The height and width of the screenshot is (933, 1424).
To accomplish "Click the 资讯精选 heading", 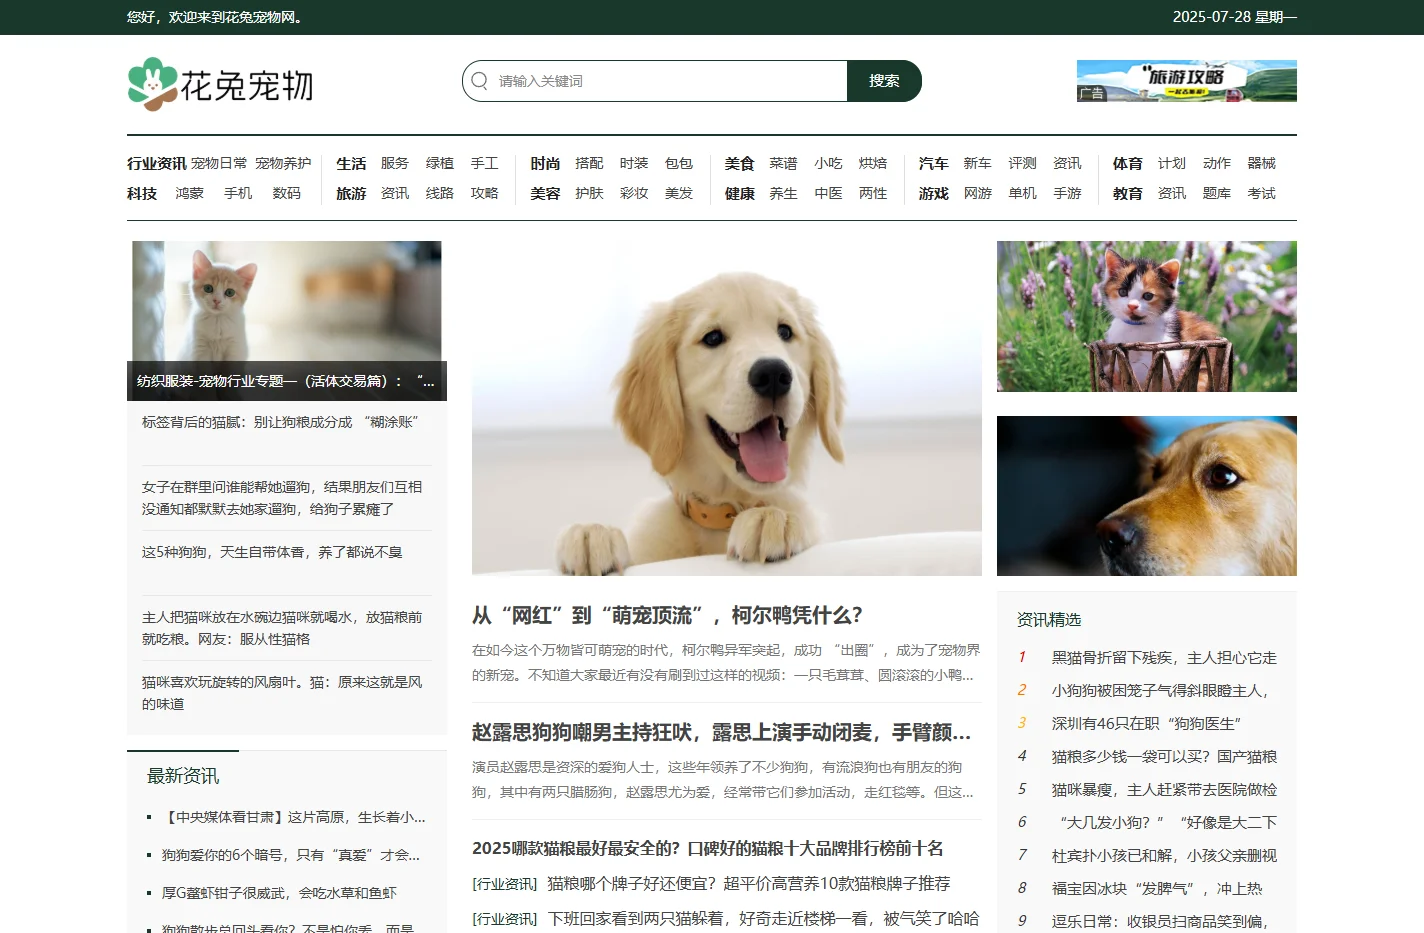I will tap(1049, 619).
